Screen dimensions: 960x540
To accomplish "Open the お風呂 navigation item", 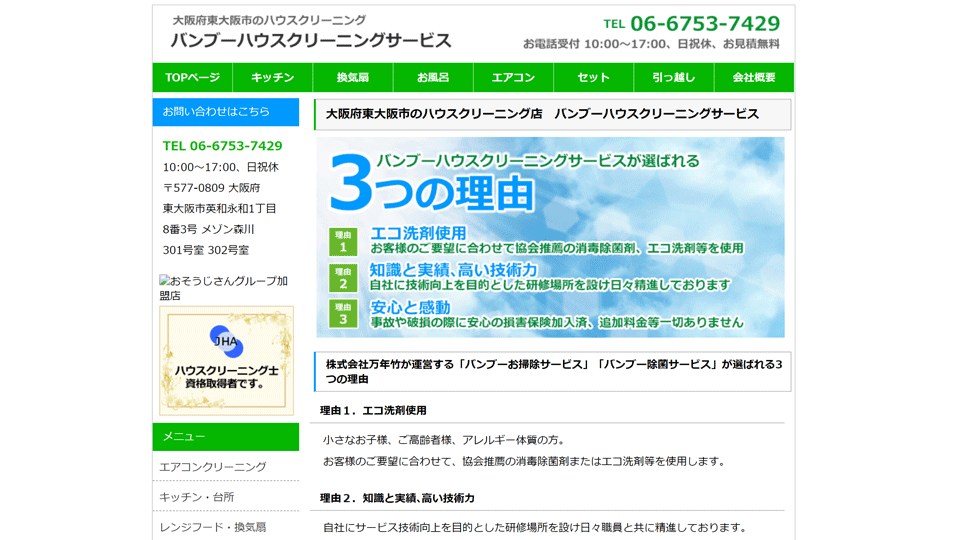I will click(x=433, y=78).
